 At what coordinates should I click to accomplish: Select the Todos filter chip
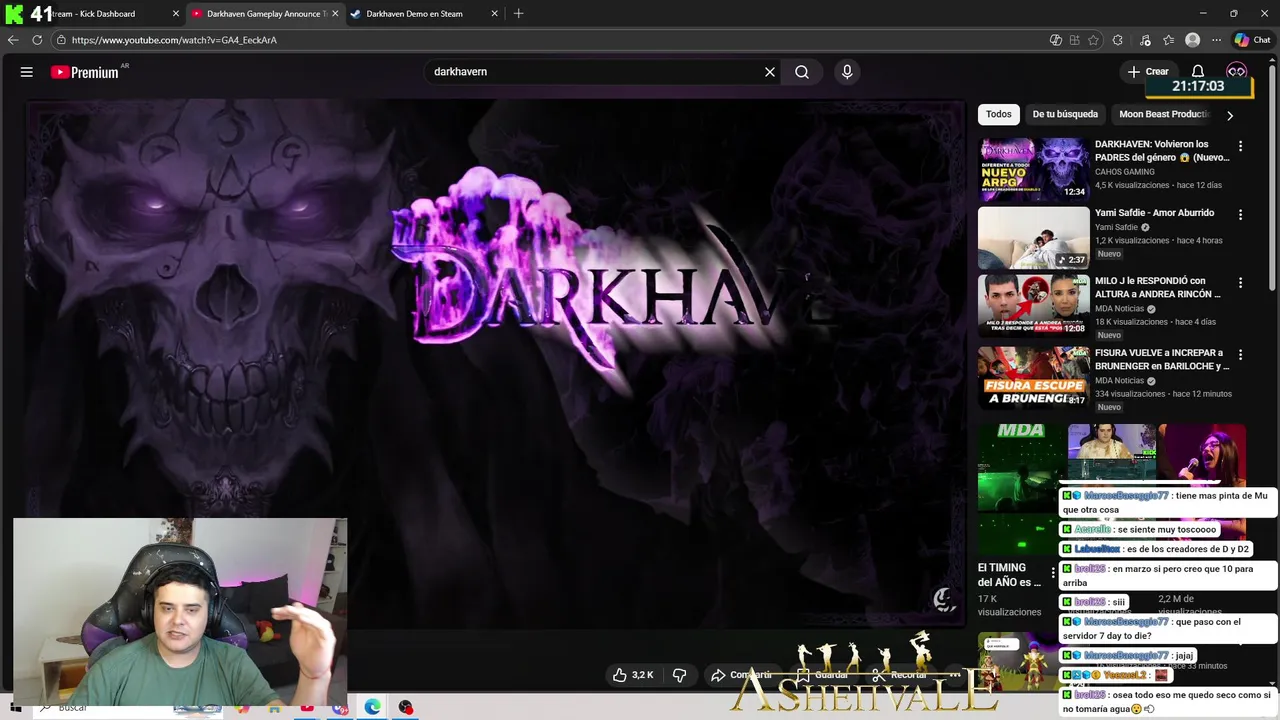tap(999, 114)
